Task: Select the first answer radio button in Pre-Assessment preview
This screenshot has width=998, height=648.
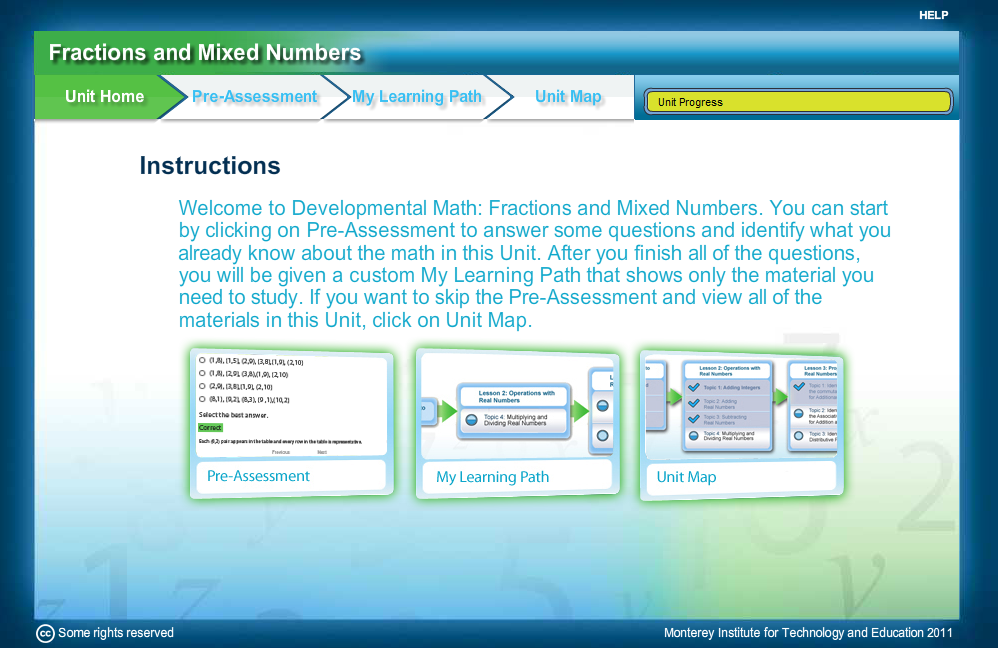Action: click(202, 361)
